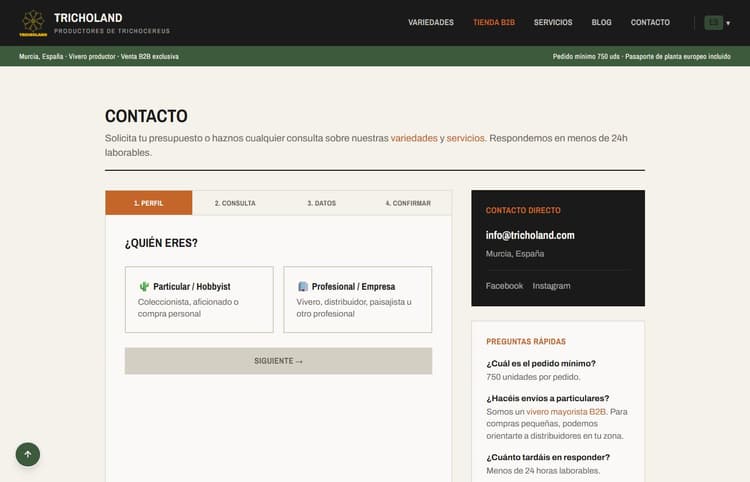Click "¿Cuánto tardáis en responder?" question

tap(548, 457)
